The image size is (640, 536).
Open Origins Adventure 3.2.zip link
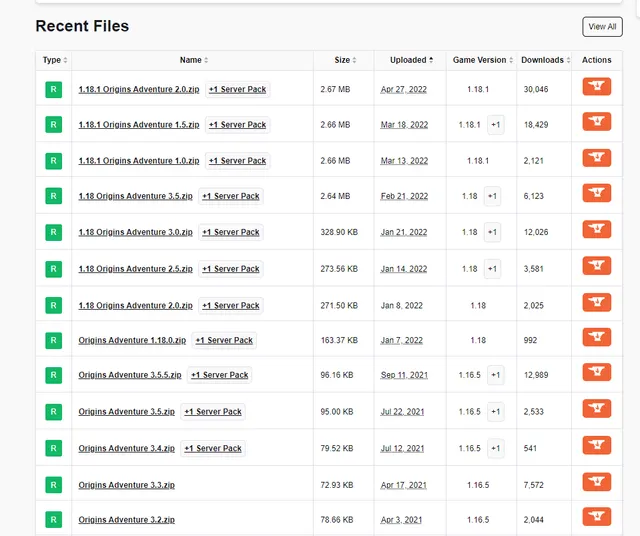127,520
